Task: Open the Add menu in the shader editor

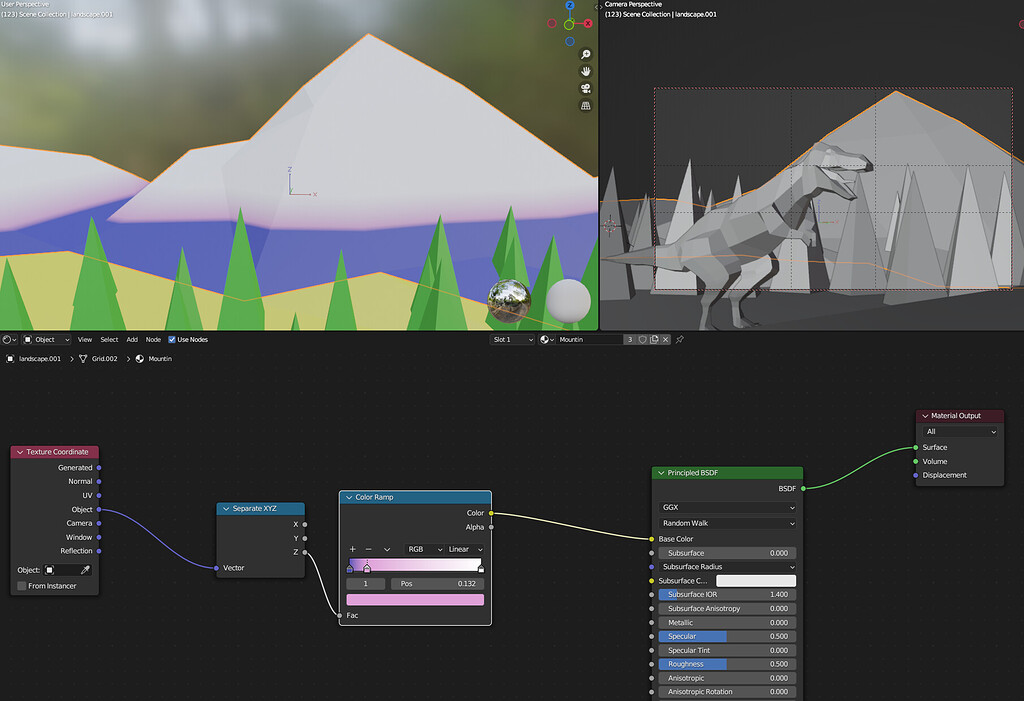Action: click(x=132, y=339)
